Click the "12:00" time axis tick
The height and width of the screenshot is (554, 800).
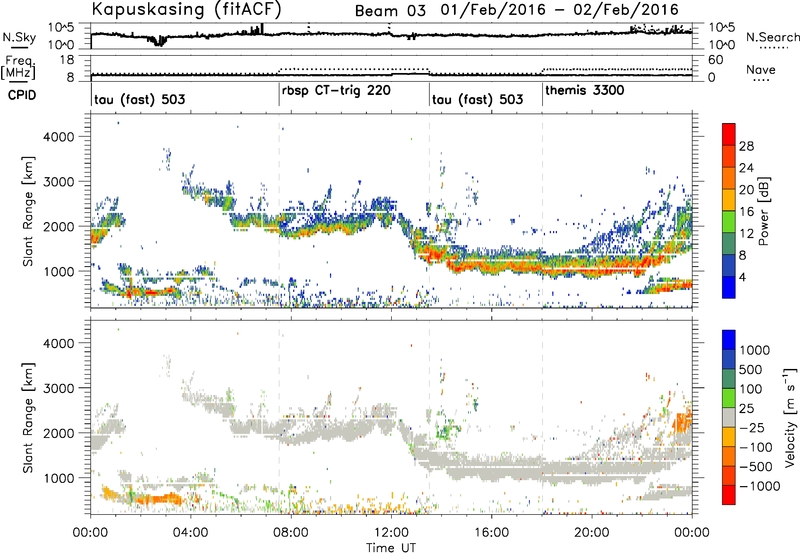(x=391, y=533)
